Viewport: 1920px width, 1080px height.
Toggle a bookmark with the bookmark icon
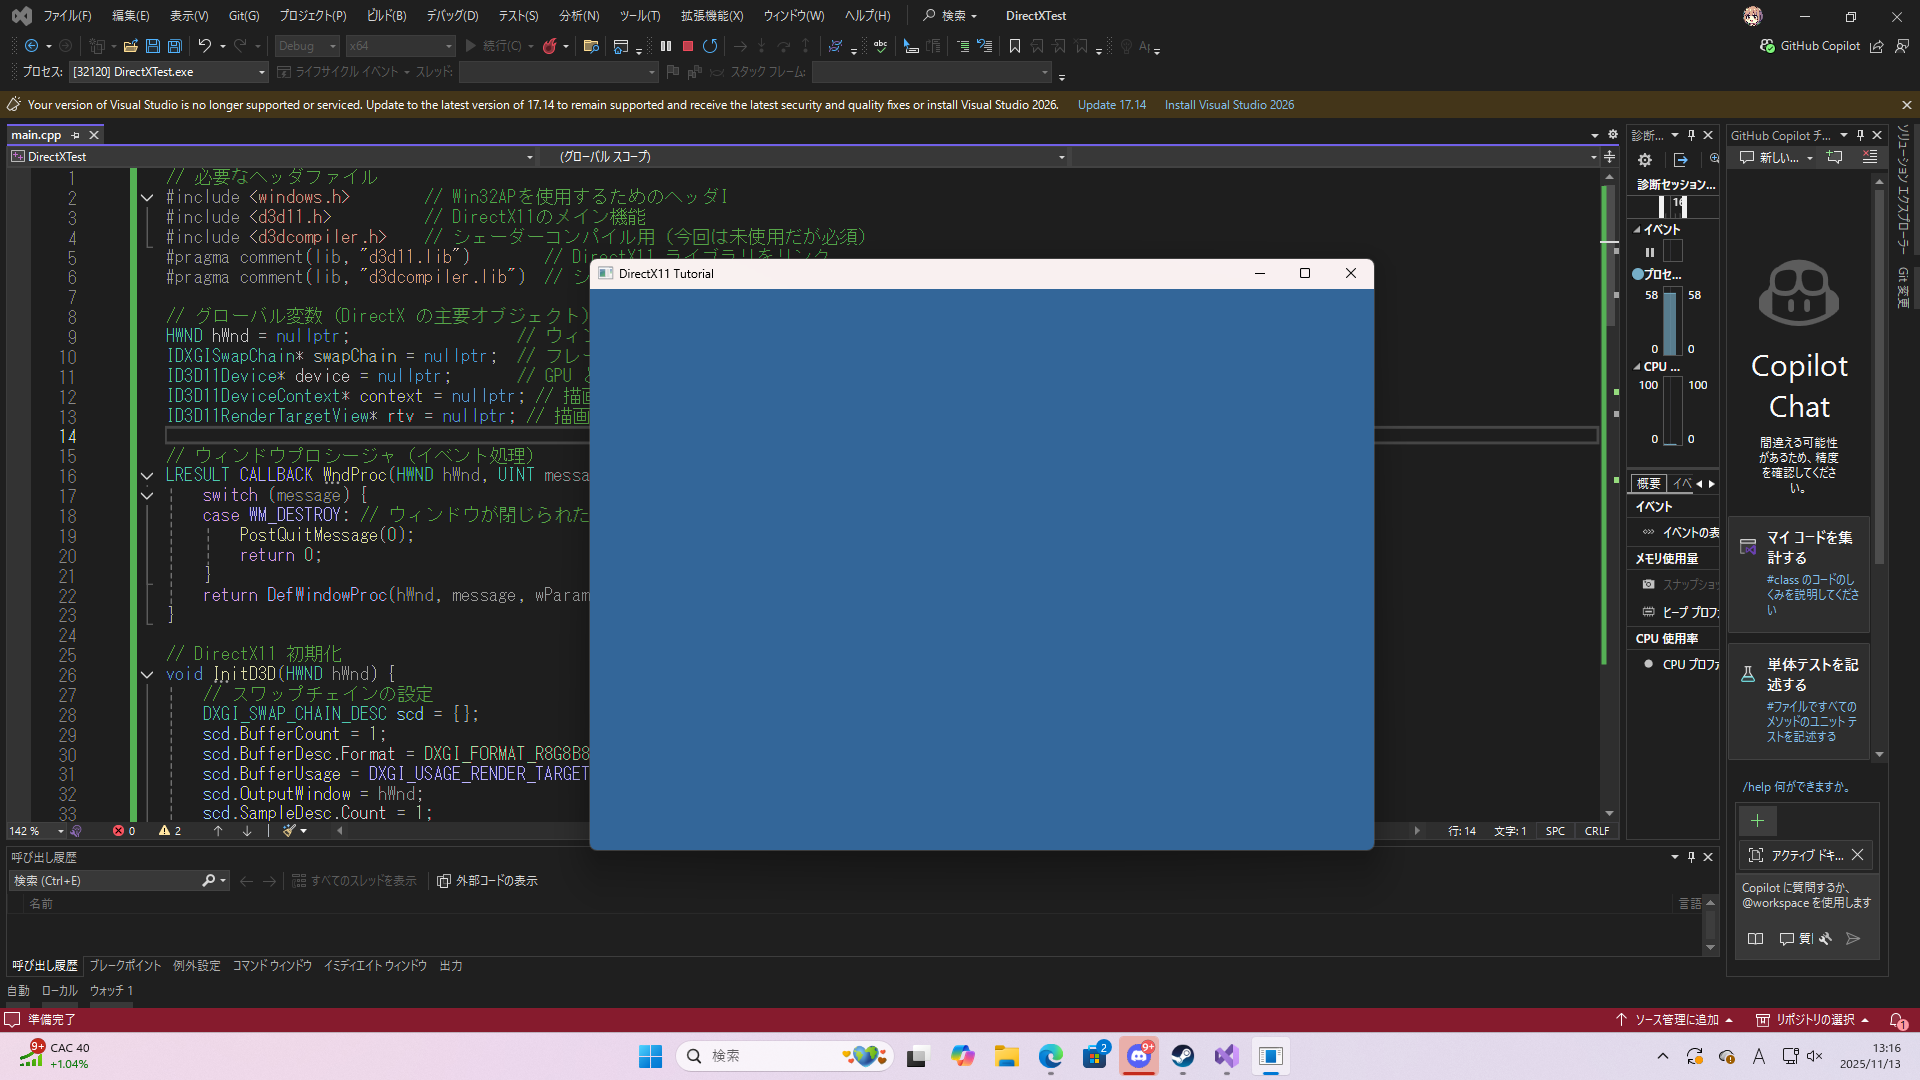(x=1015, y=46)
